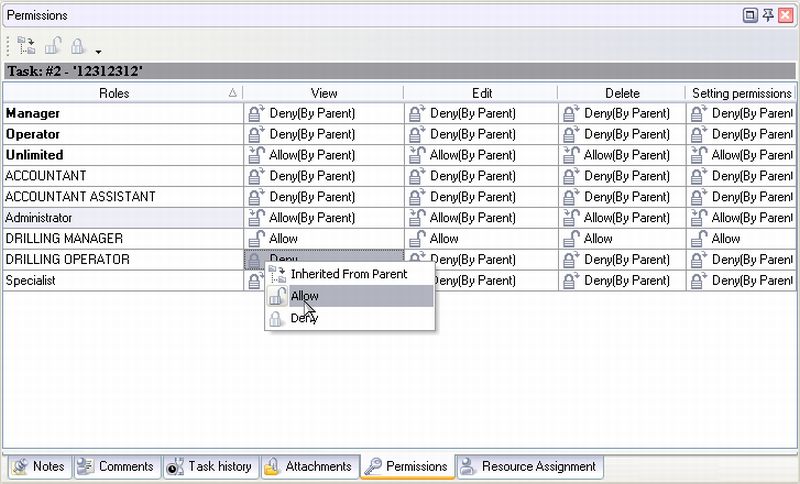800x484 pixels.
Task: Pick Deny from the permission popup menu
Action: click(x=304, y=319)
